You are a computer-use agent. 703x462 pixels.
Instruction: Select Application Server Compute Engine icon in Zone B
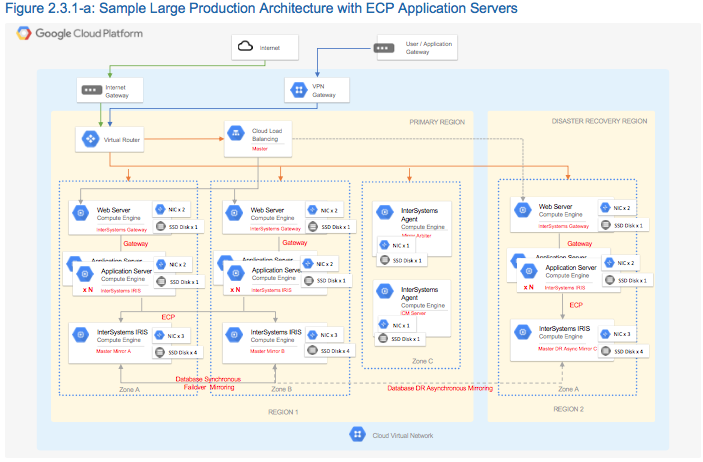236,273
